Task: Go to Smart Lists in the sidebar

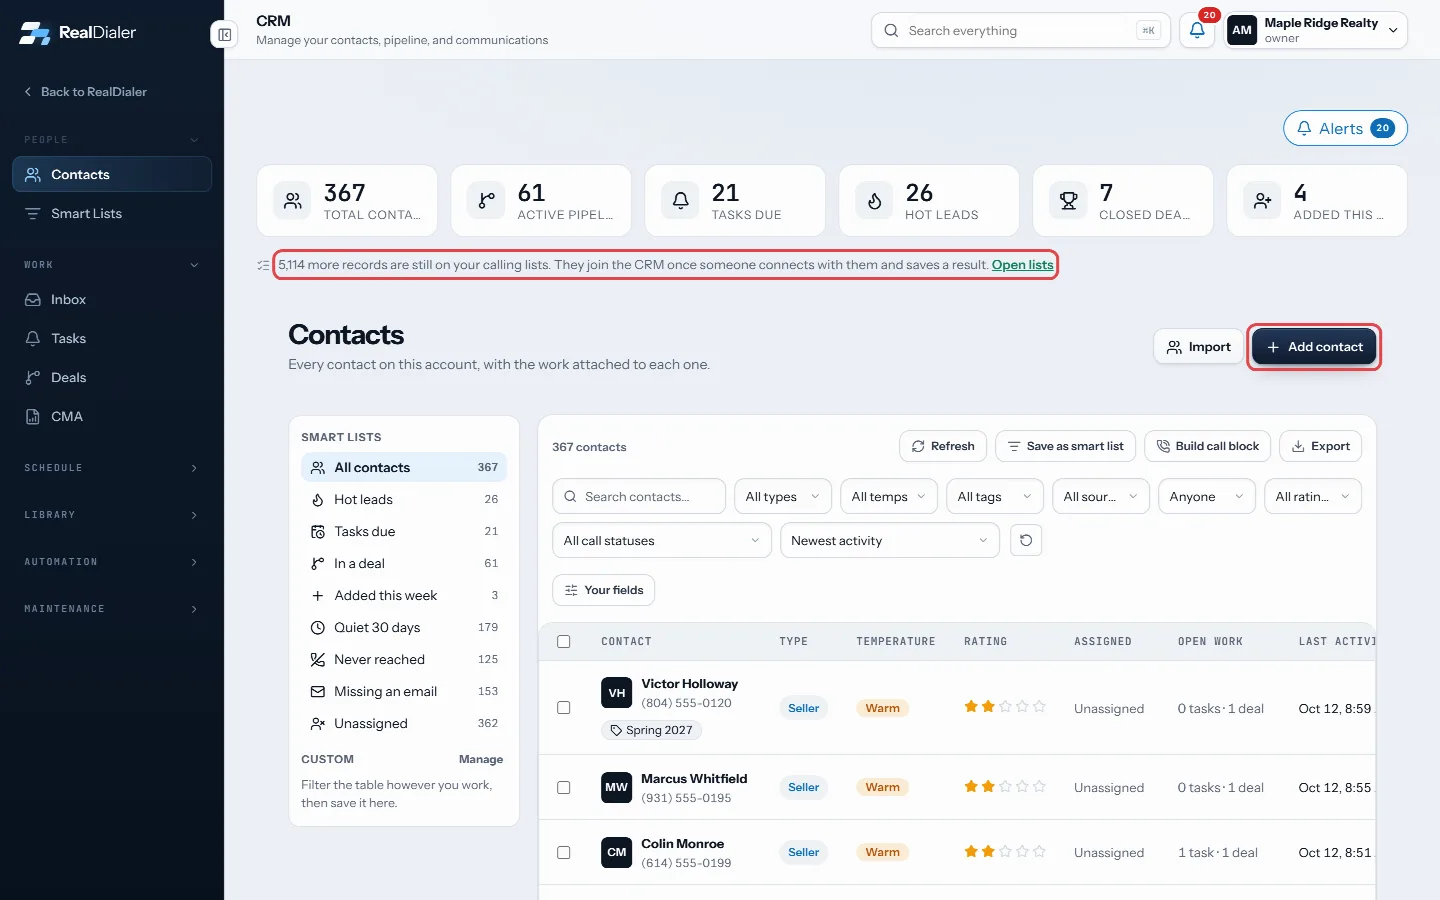Action: click(x=112, y=213)
